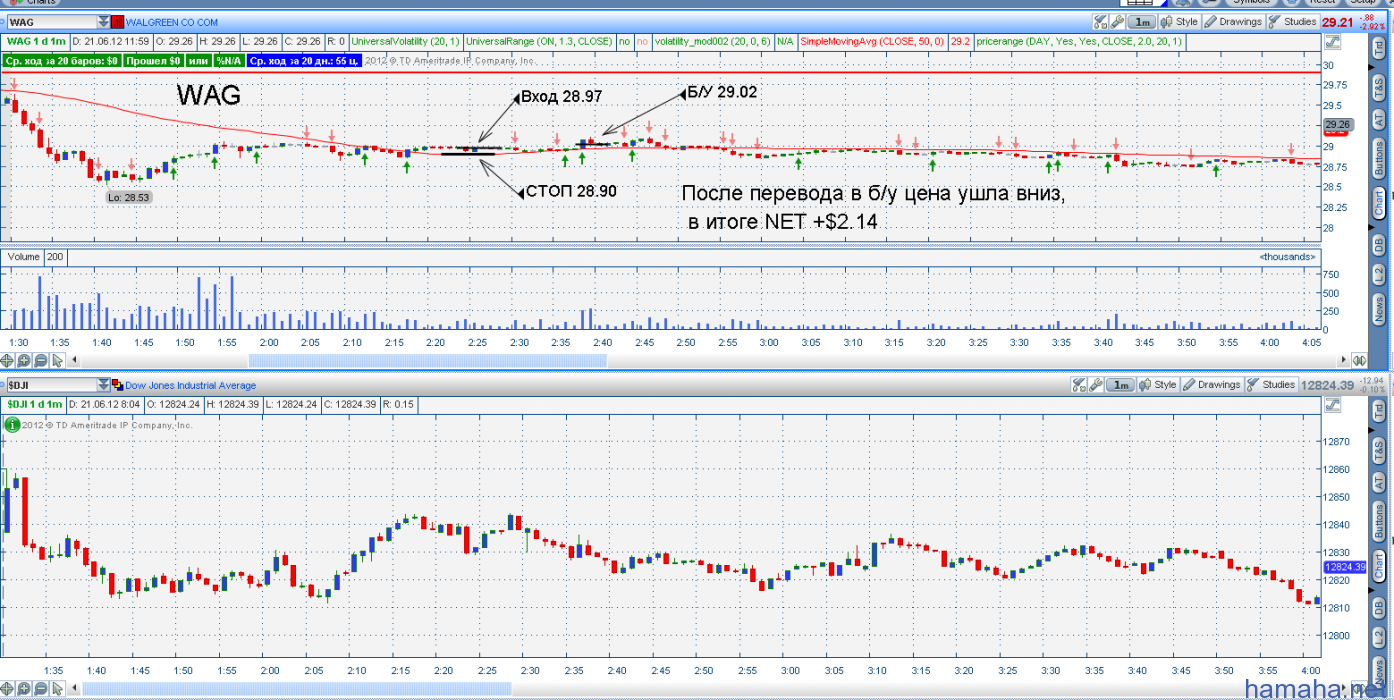The height and width of the screenshot is (700, 1394).
Task: Click UniversalRange (ON, 1.3, CLOSE) study label
Action: tap(538, 42)
